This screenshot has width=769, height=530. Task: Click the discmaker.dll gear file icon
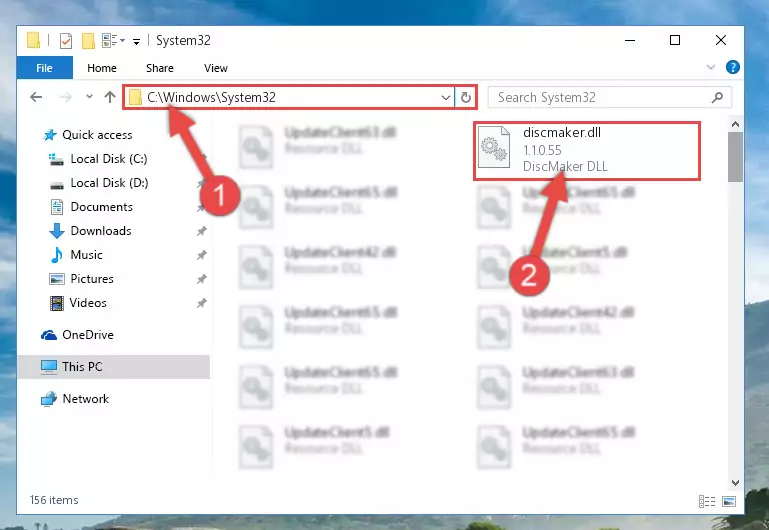coord(494,147)
